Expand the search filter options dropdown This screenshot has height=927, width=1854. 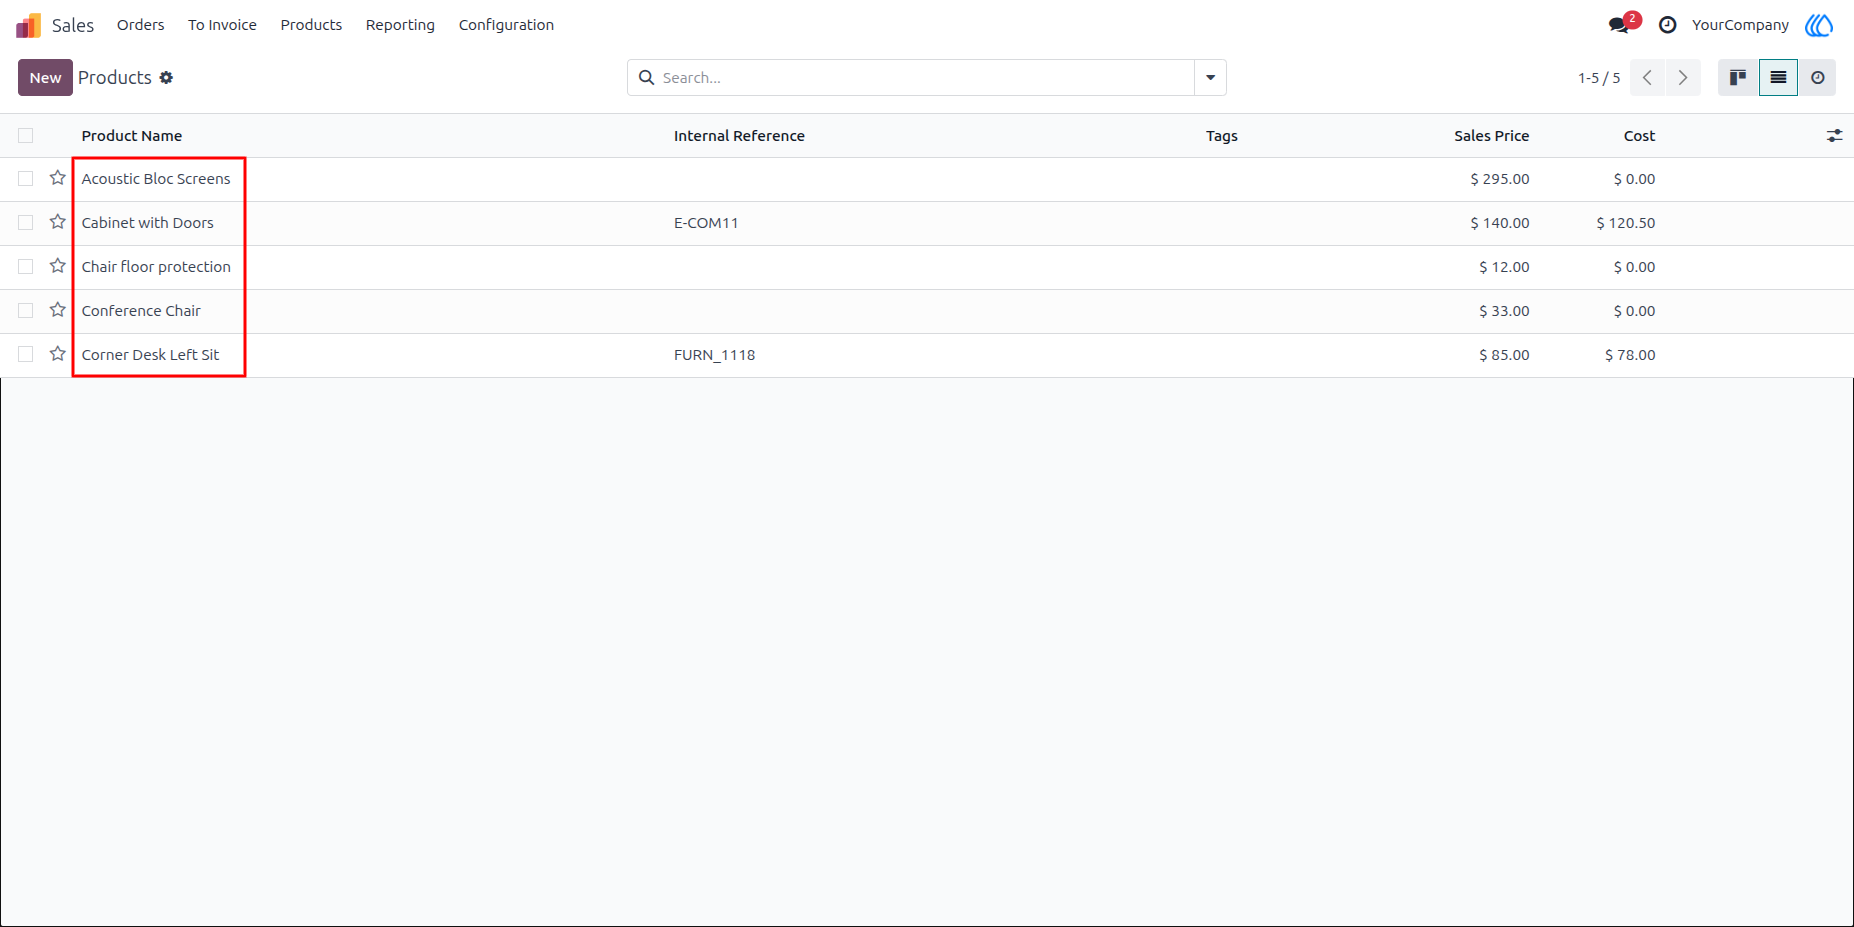tap(1210, 77)
